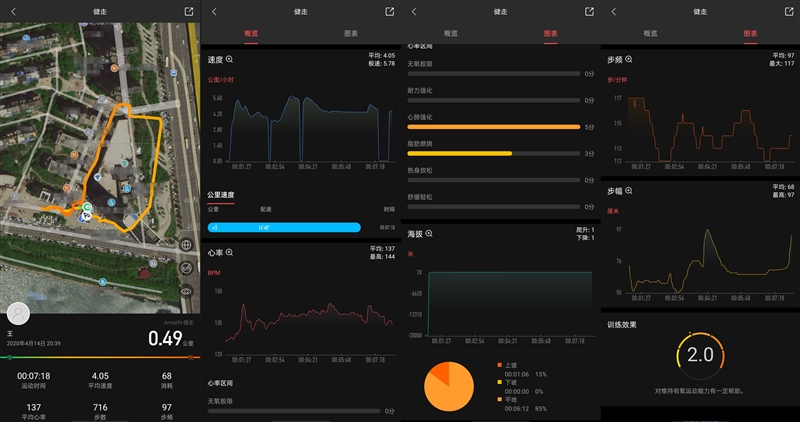Select 图表 tab on the 速度 screen
This screenshot has height=422, width=800.
tap(351, 34)
